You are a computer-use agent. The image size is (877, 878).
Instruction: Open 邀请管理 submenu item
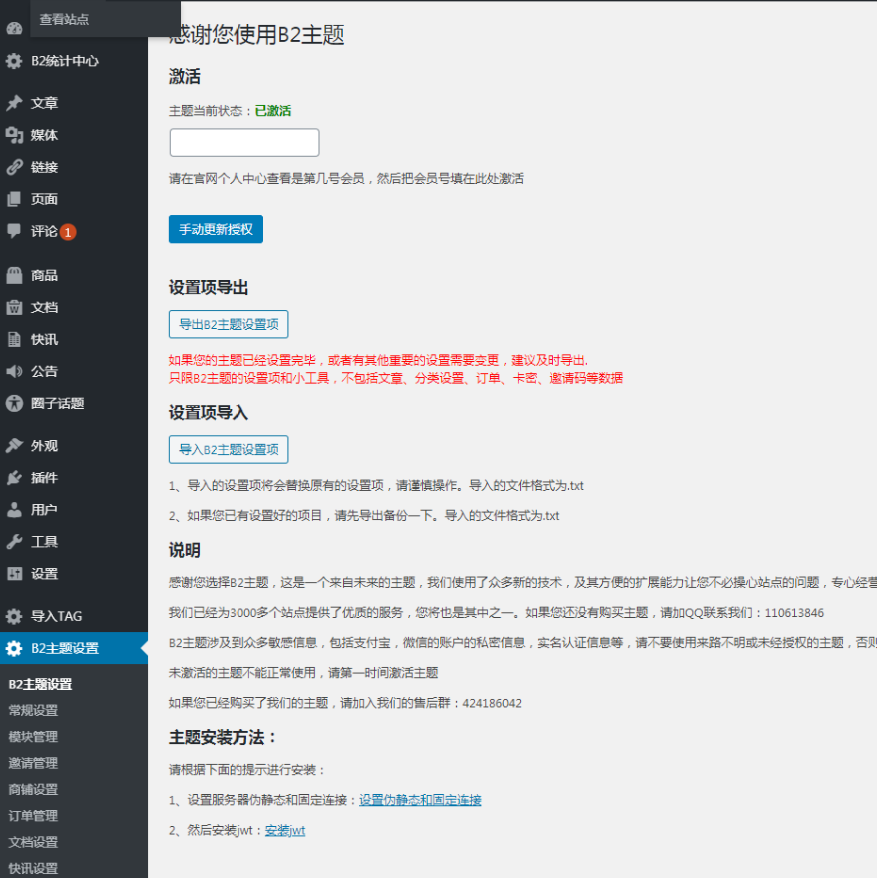point(33,763)
